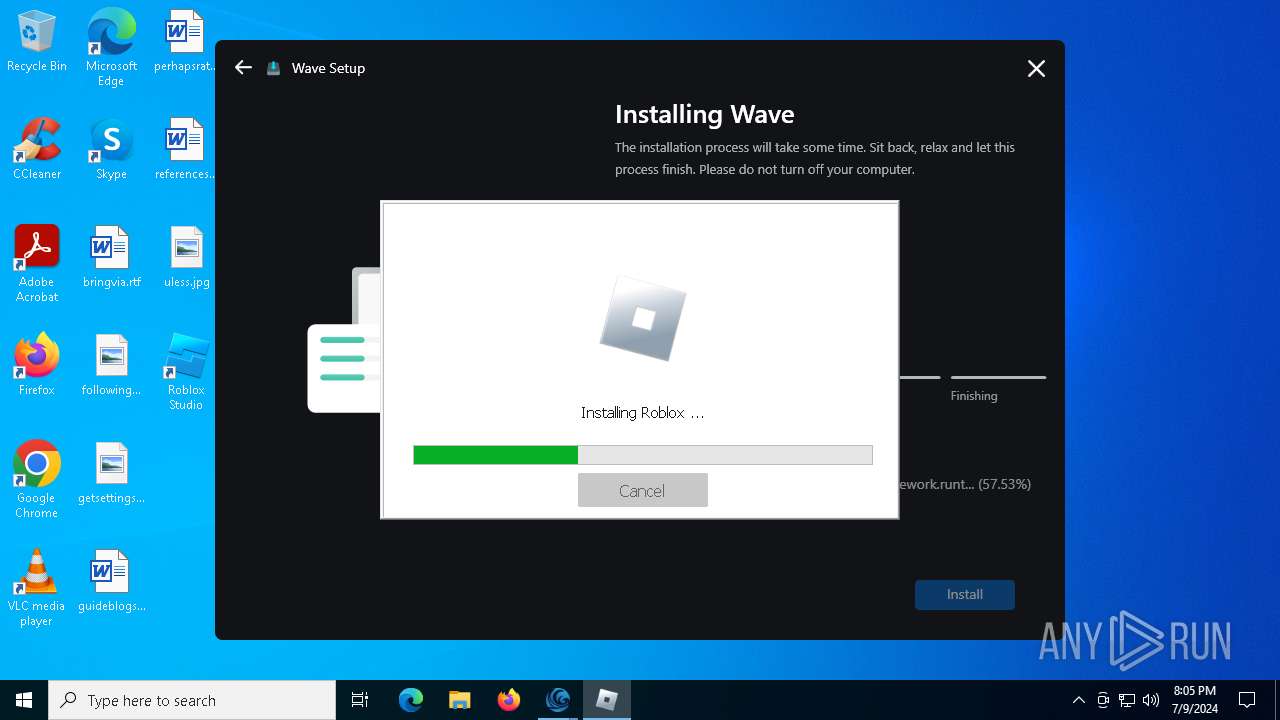
Task: Open File Explorer from taskbar
Action: point(459,700)
